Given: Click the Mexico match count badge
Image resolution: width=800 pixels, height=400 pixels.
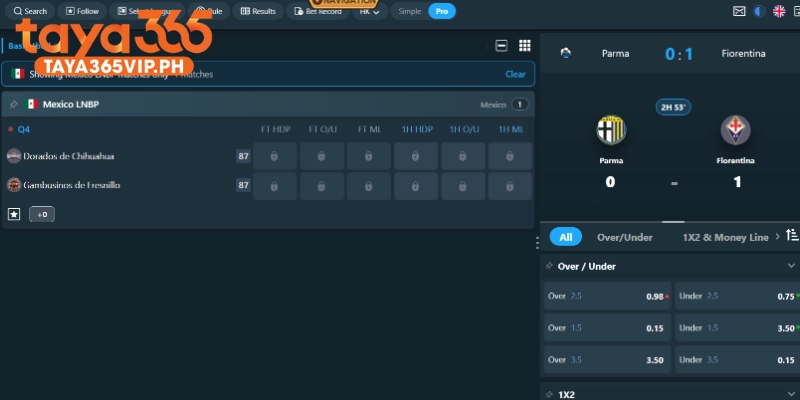Looking at the screenshot, I should tap(519, 105).
